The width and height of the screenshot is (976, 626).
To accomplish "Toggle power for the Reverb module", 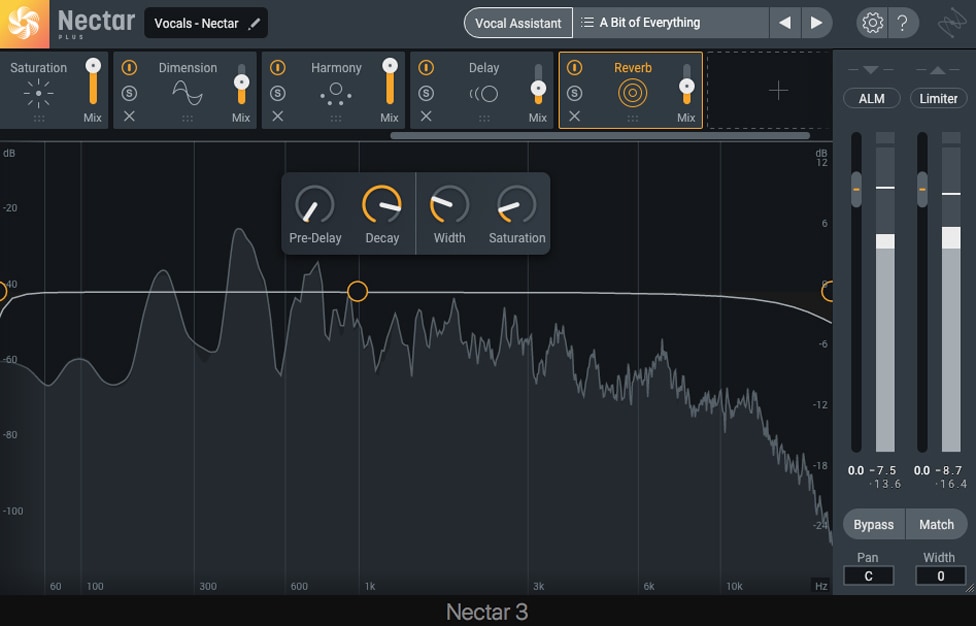I will point(575,67).
